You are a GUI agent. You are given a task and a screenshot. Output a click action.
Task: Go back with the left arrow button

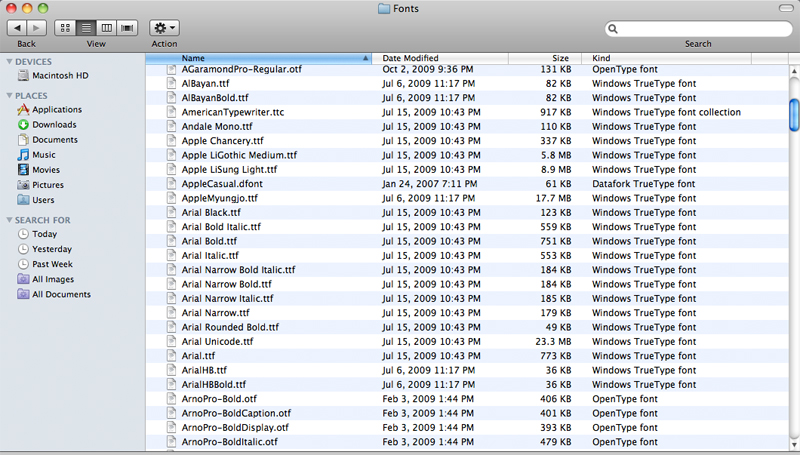pyautogui.click(x=17, y=28)
